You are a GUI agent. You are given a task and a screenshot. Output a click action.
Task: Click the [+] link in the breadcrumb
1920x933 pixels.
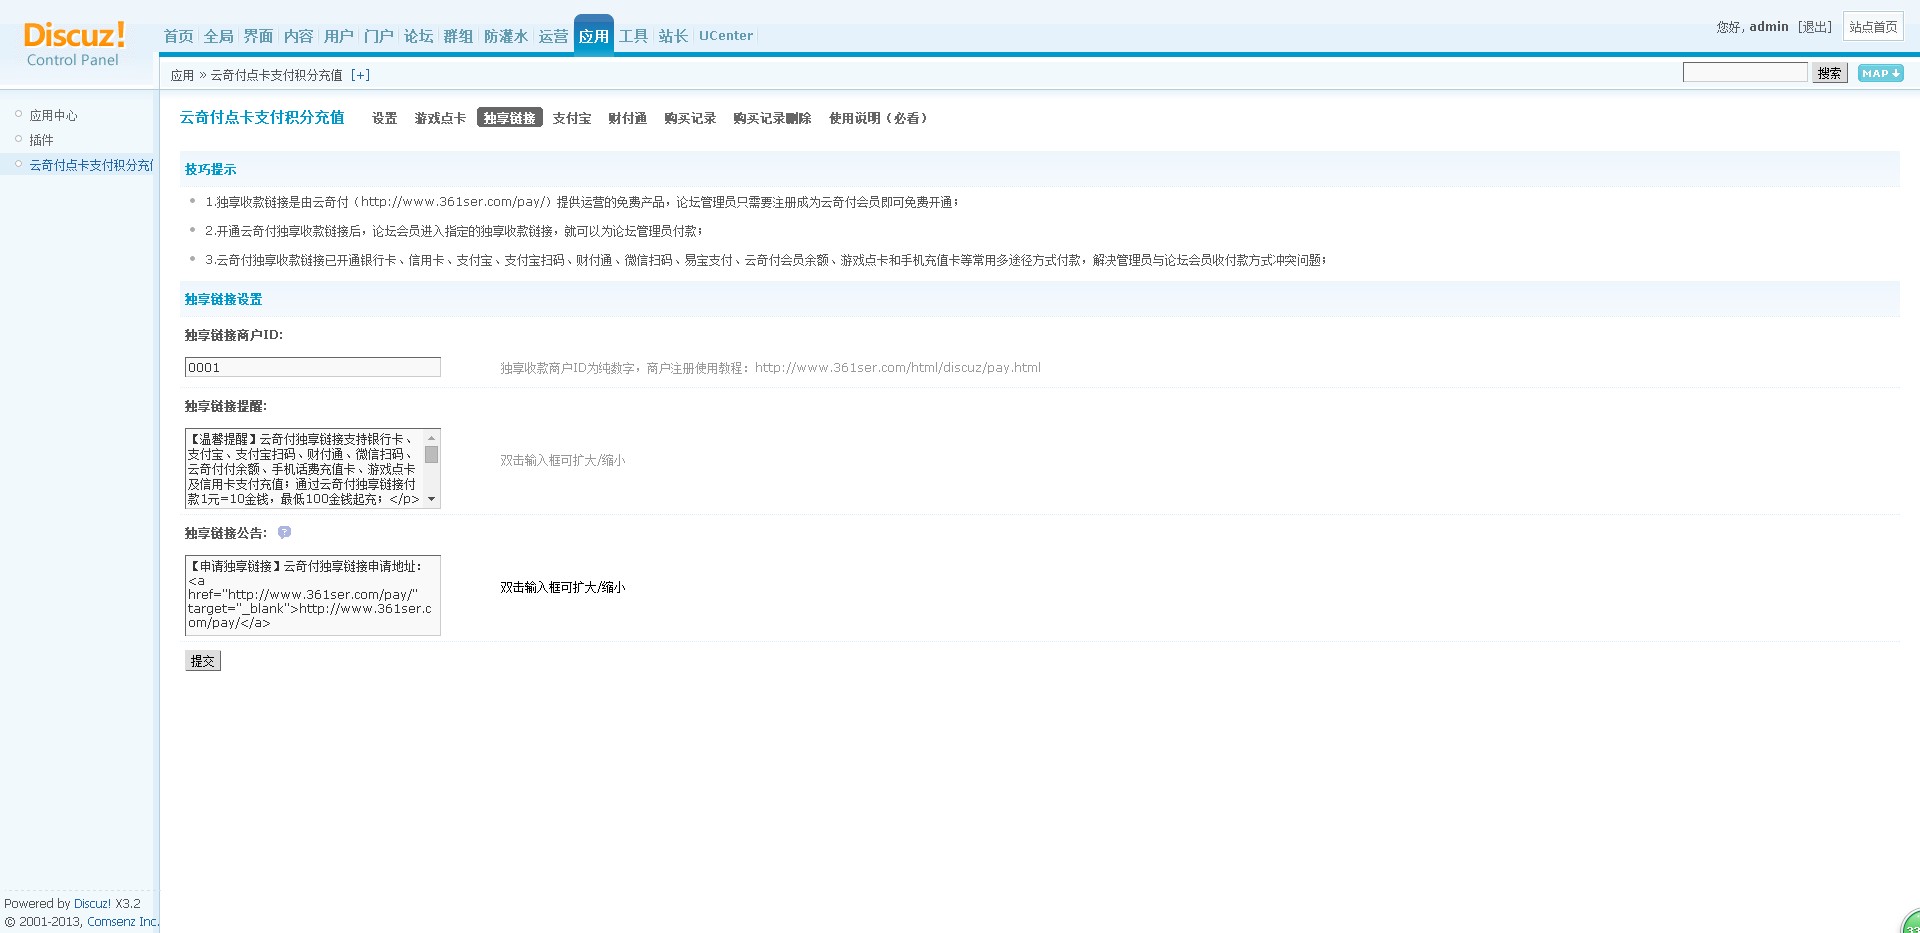pos(360,75)
